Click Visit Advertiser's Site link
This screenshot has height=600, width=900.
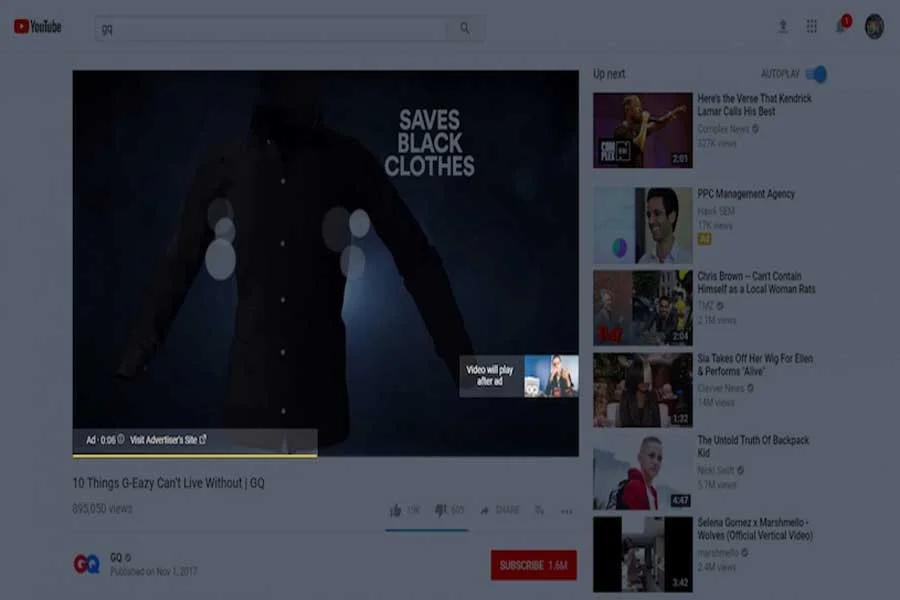pyautogui.click(x=168, y=439)
